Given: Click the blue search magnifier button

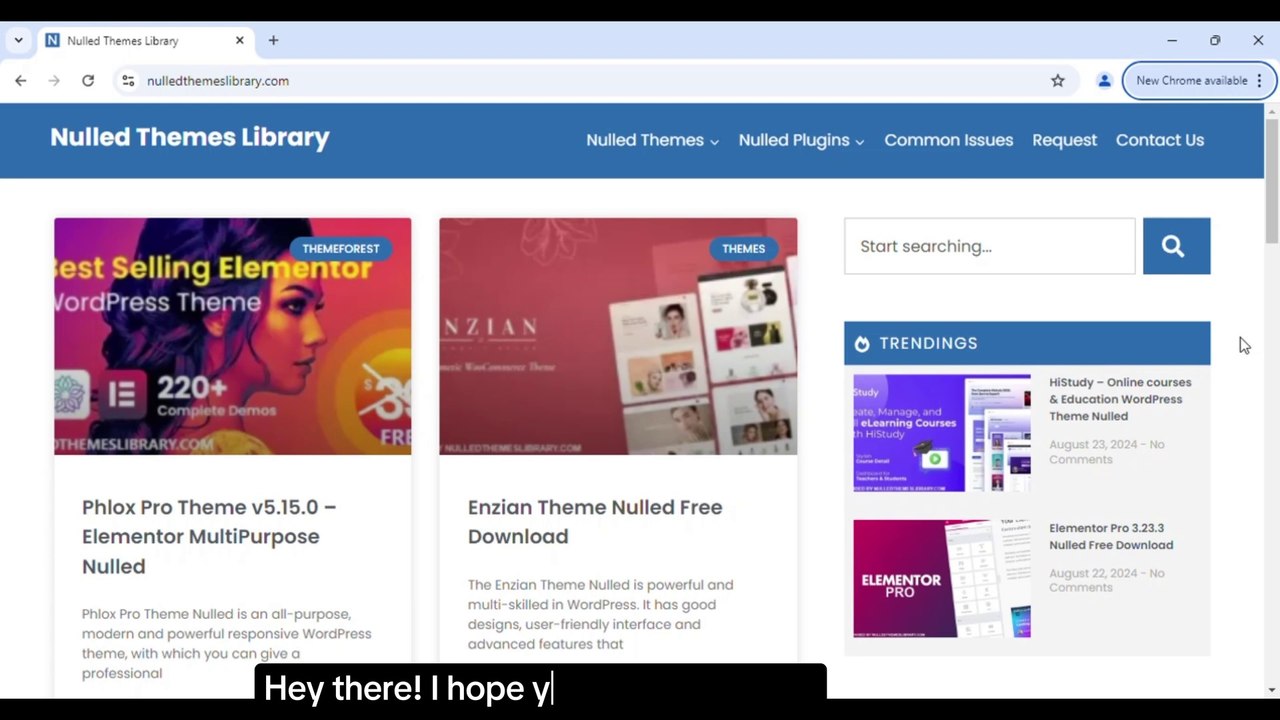Looking at the screenshot, I should point(1176,246).
